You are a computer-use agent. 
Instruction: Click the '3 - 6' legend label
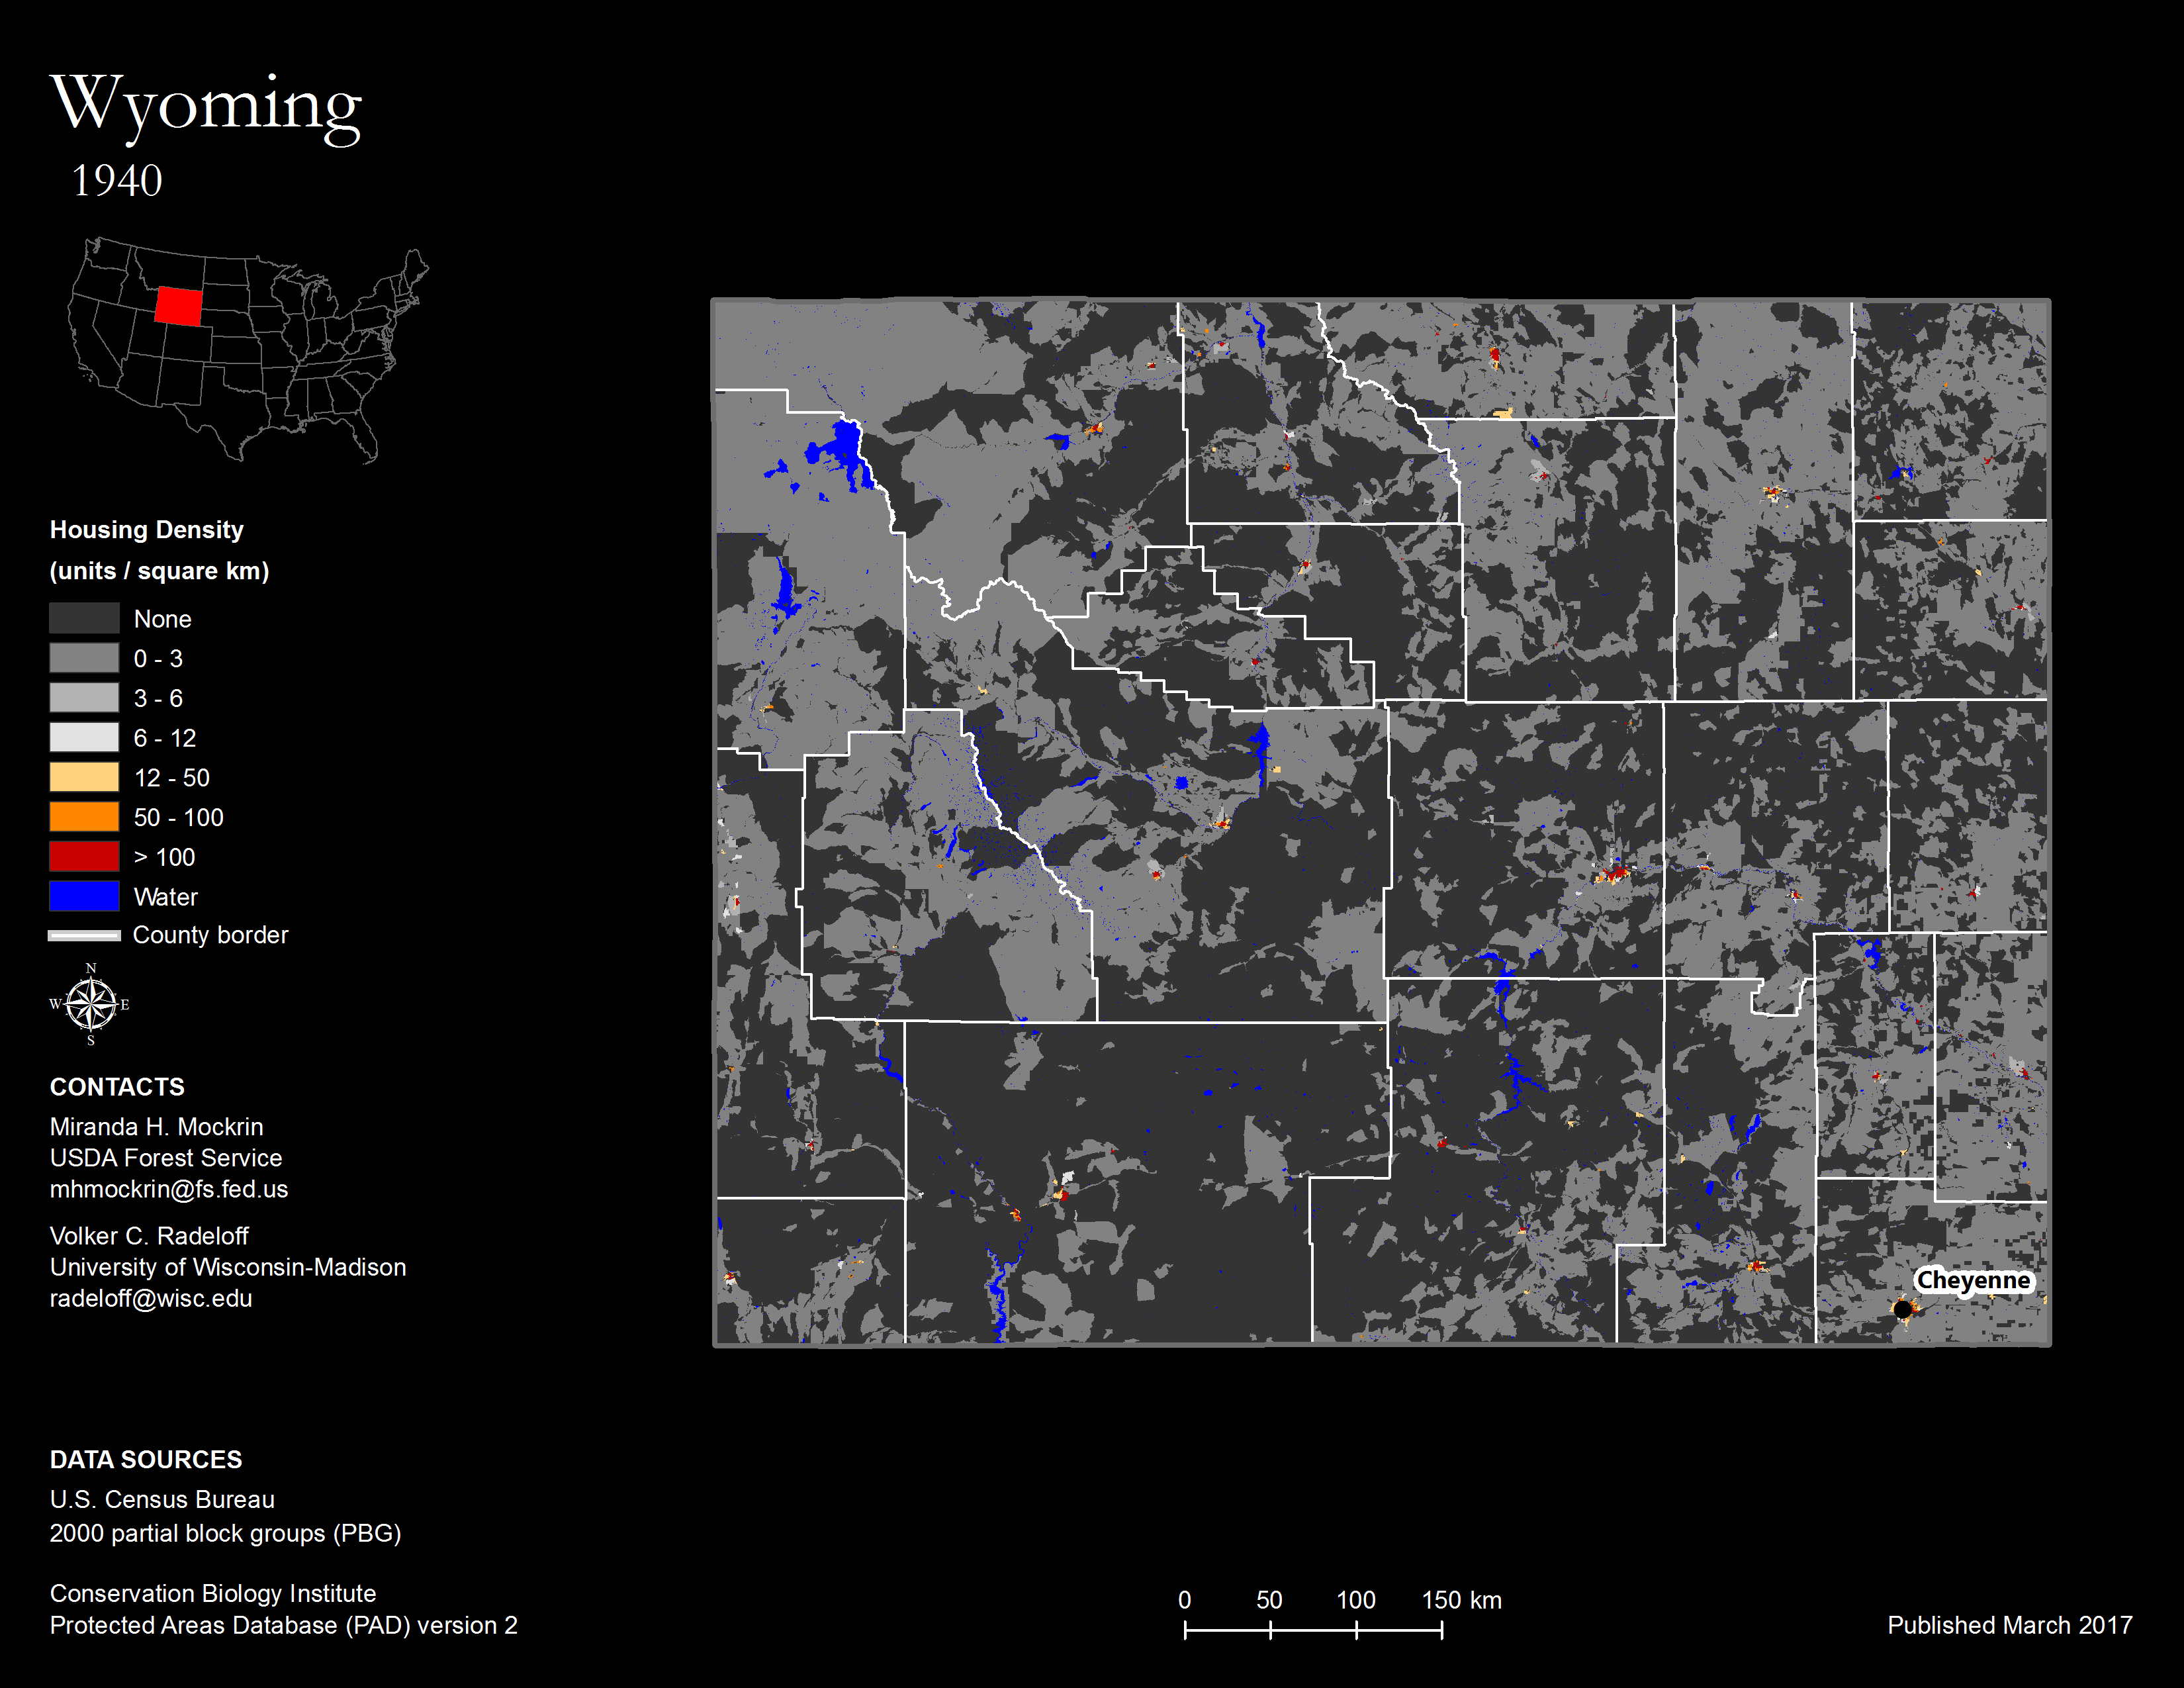click(x=159, y=699)
